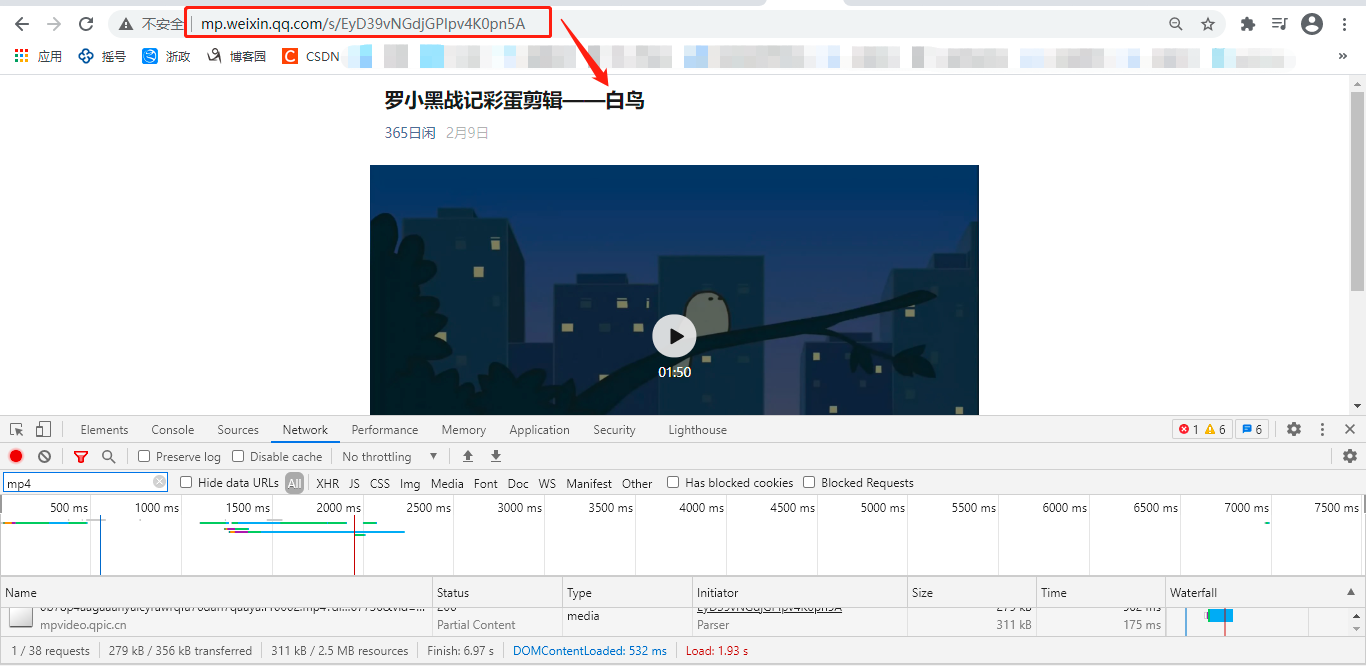Check Blocked Requests
The height and width of the screenshot is (666, 1366).
[x=809, y=482]
